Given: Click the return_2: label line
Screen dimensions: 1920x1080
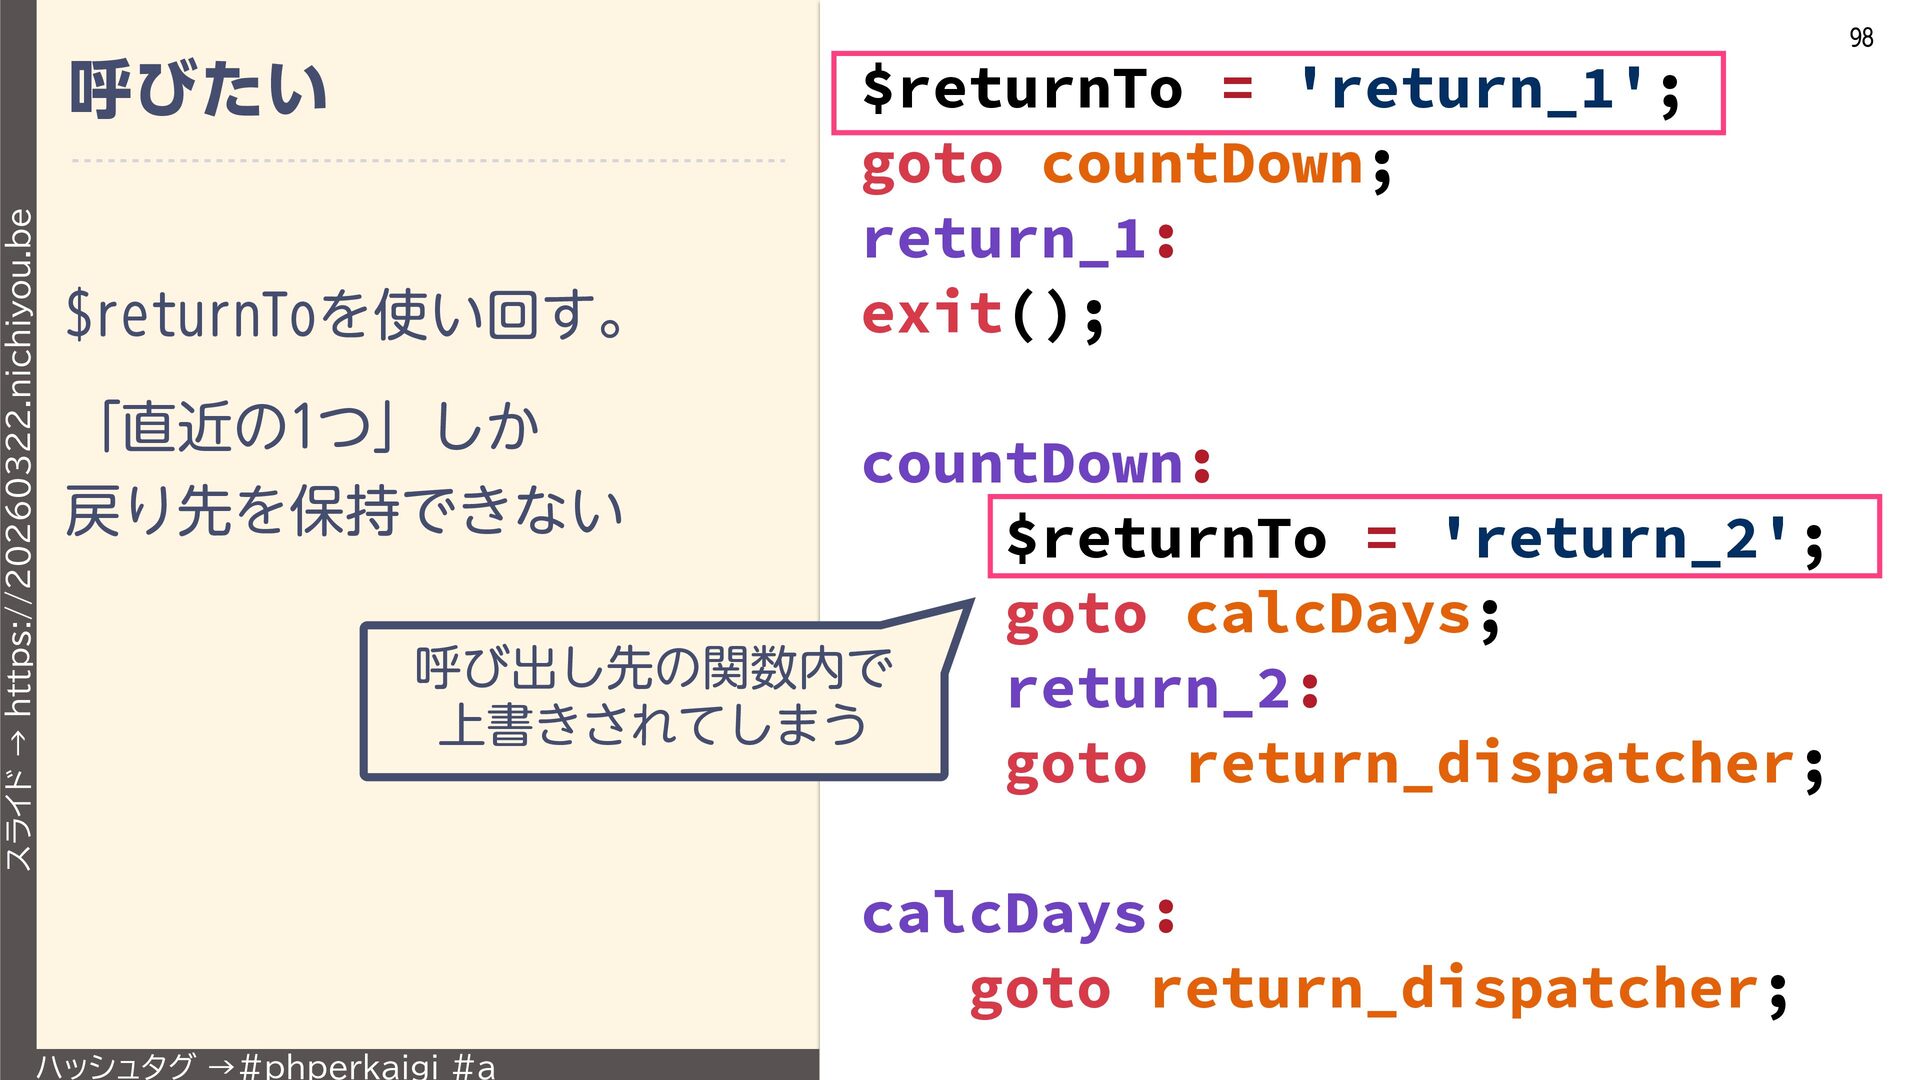Looking at the screenshot, I should pyautogui.click(x=1163, y=690).
